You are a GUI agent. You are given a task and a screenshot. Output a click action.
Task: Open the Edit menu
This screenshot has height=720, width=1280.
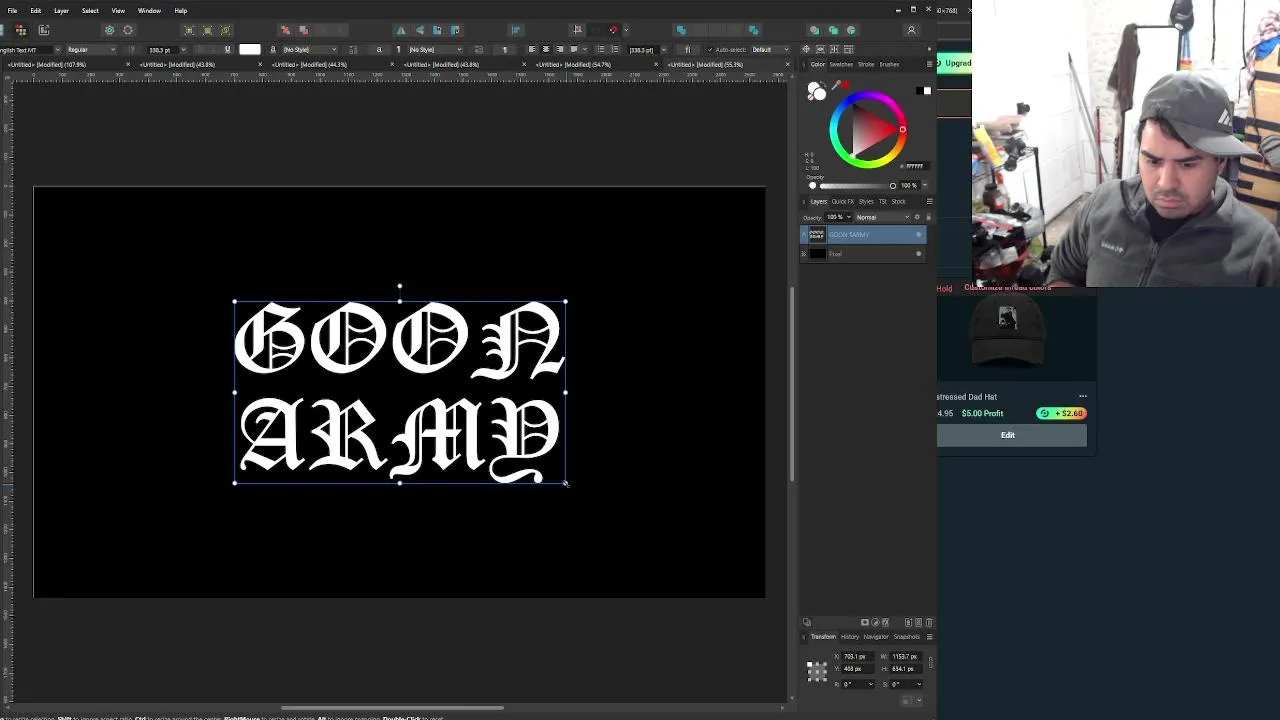[36, 10]
